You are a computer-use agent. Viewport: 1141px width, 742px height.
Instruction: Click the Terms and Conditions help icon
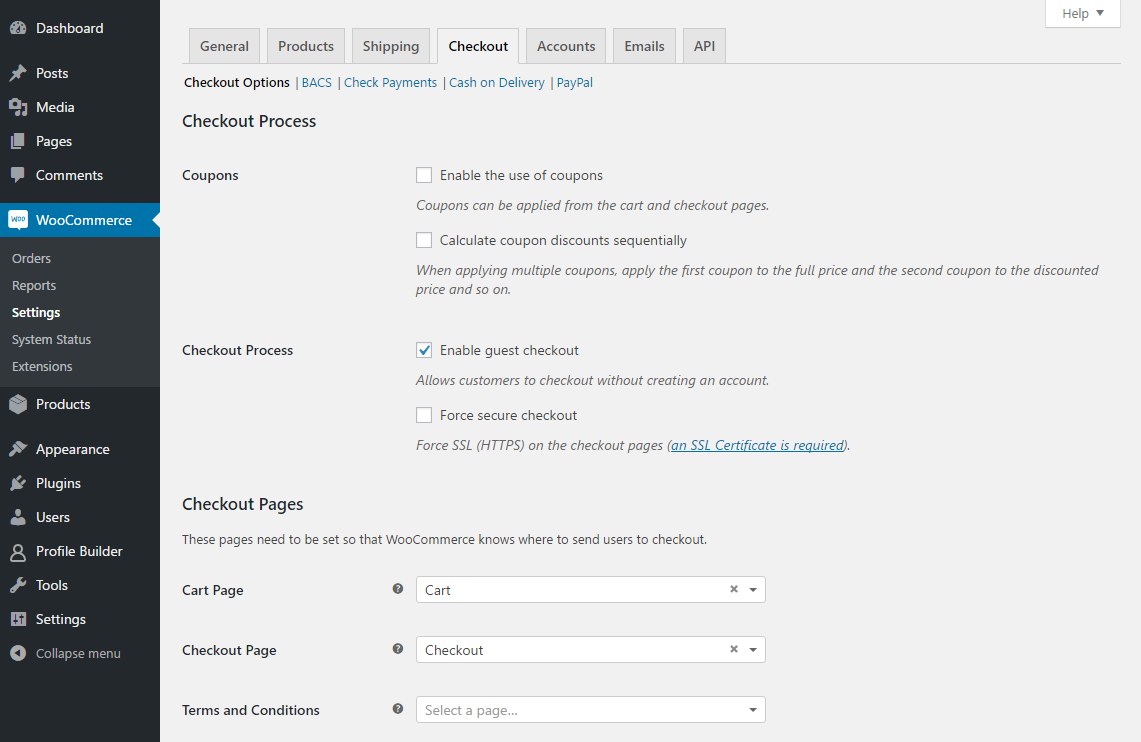pyautogui.click(x=398, y=709)
